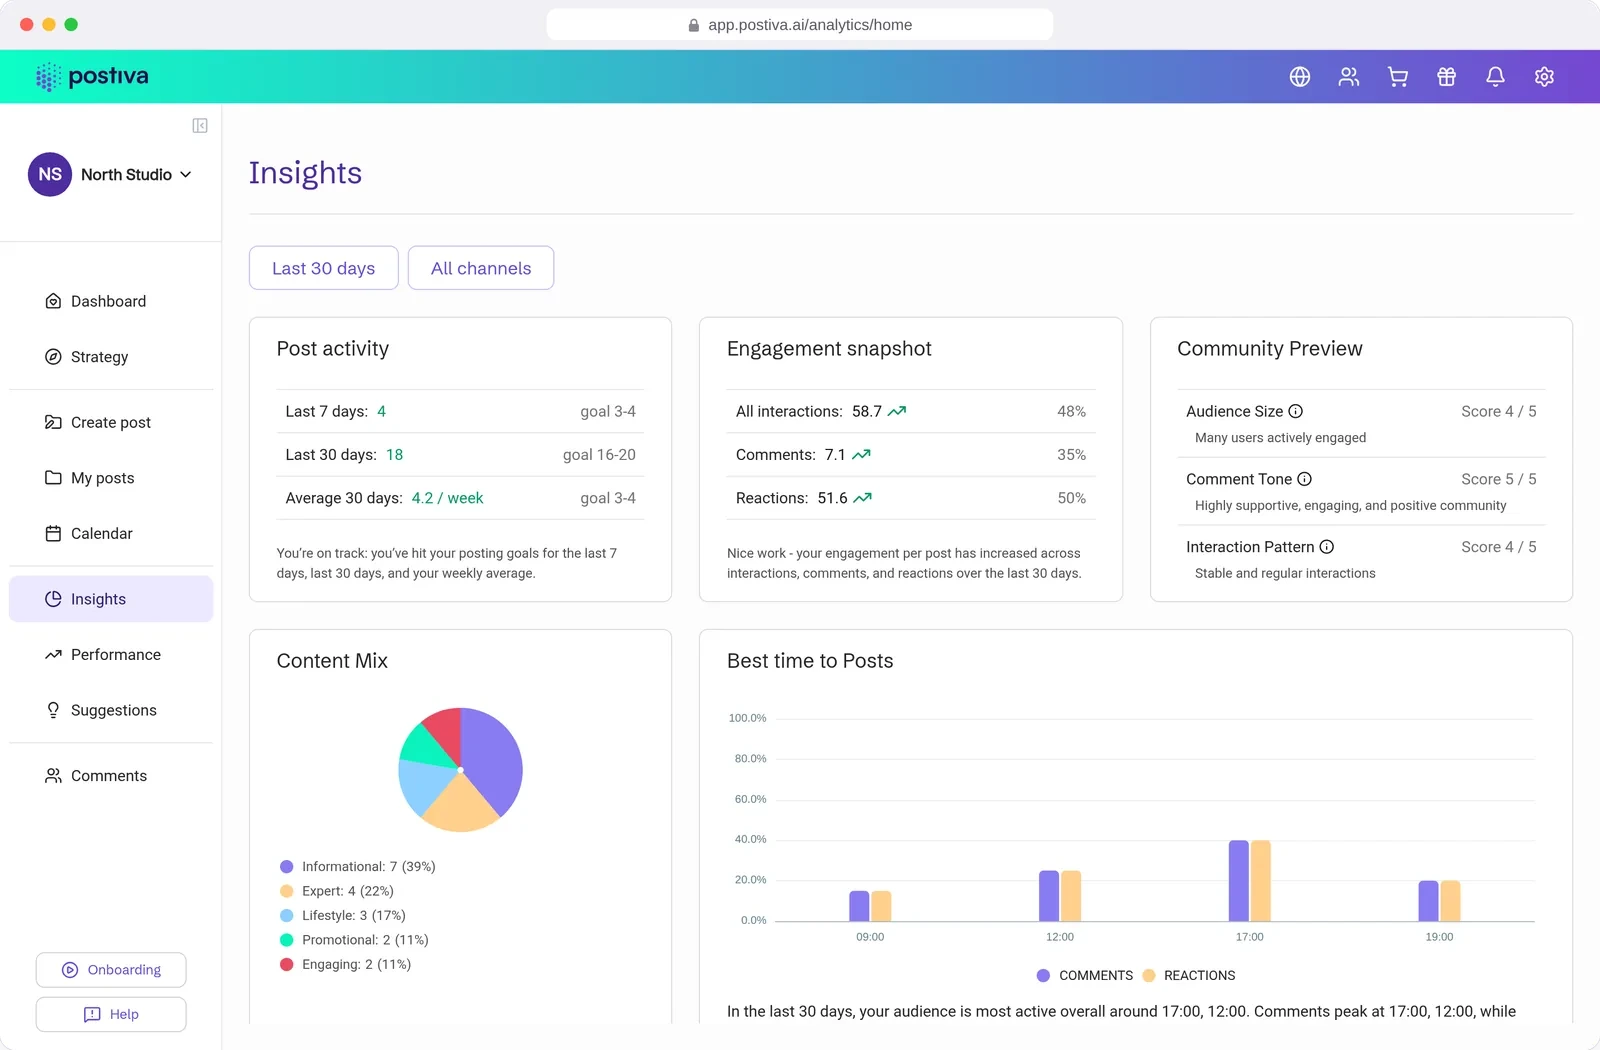This screenshot has height=1050, width=1600.
Task: Expand the North Studio workspace dropdown
Action: [137, 174]
